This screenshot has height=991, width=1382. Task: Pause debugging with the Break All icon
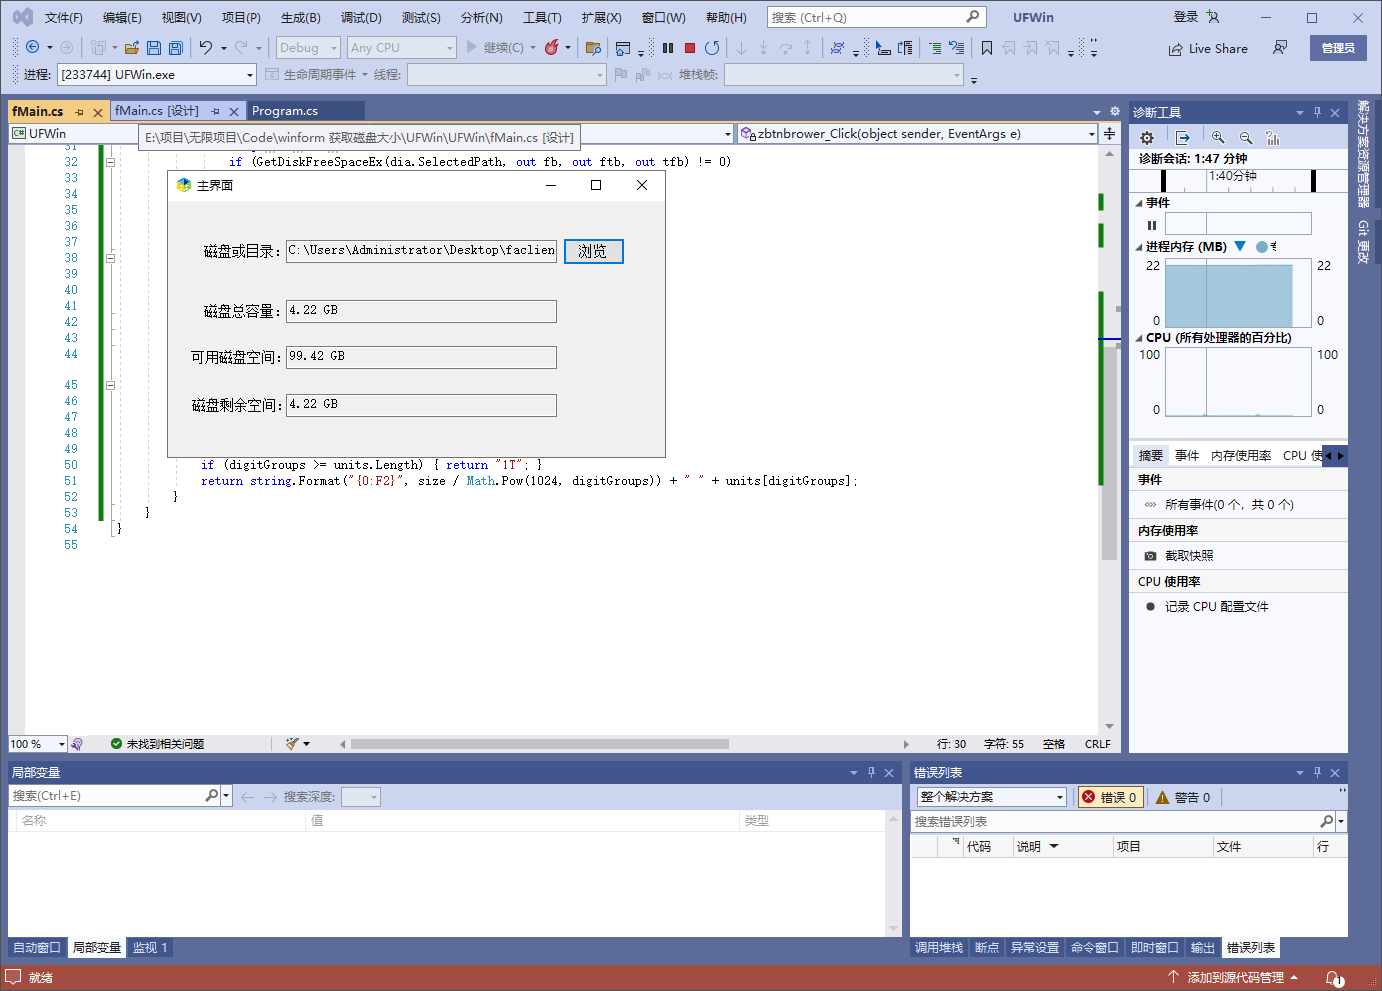tap(667, 47)
